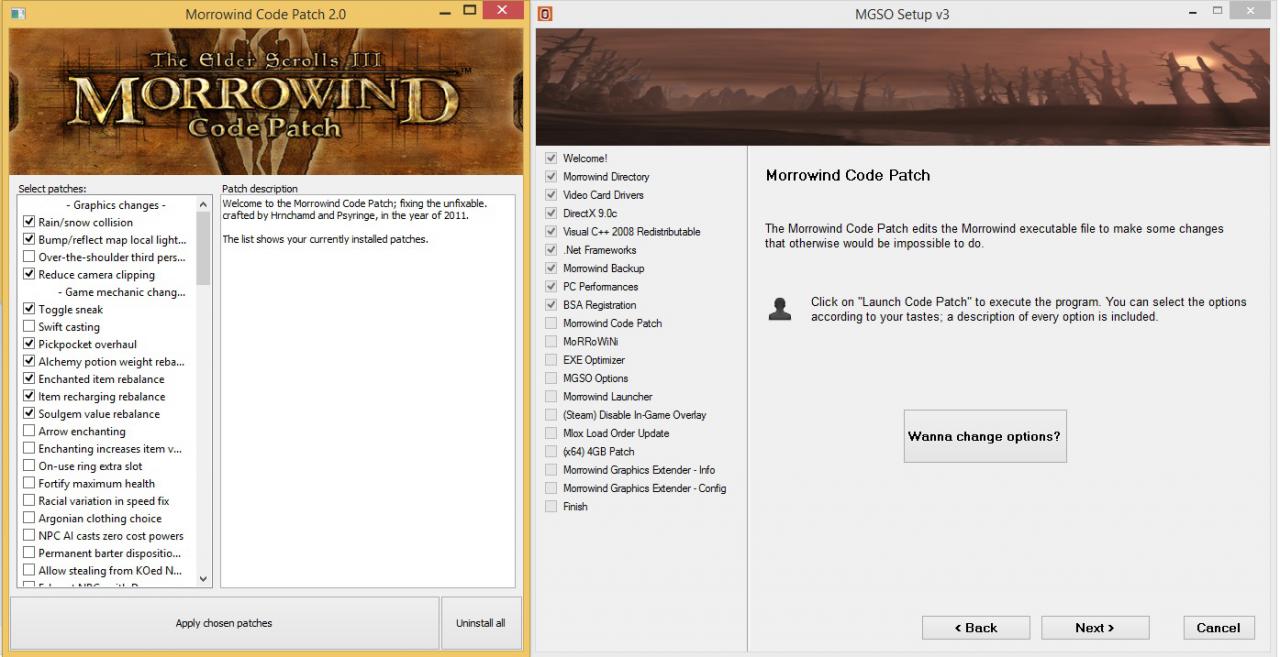Click the MGSO Options step checkbox
The width and height of the screenshot is (1280, 657).
551,378
